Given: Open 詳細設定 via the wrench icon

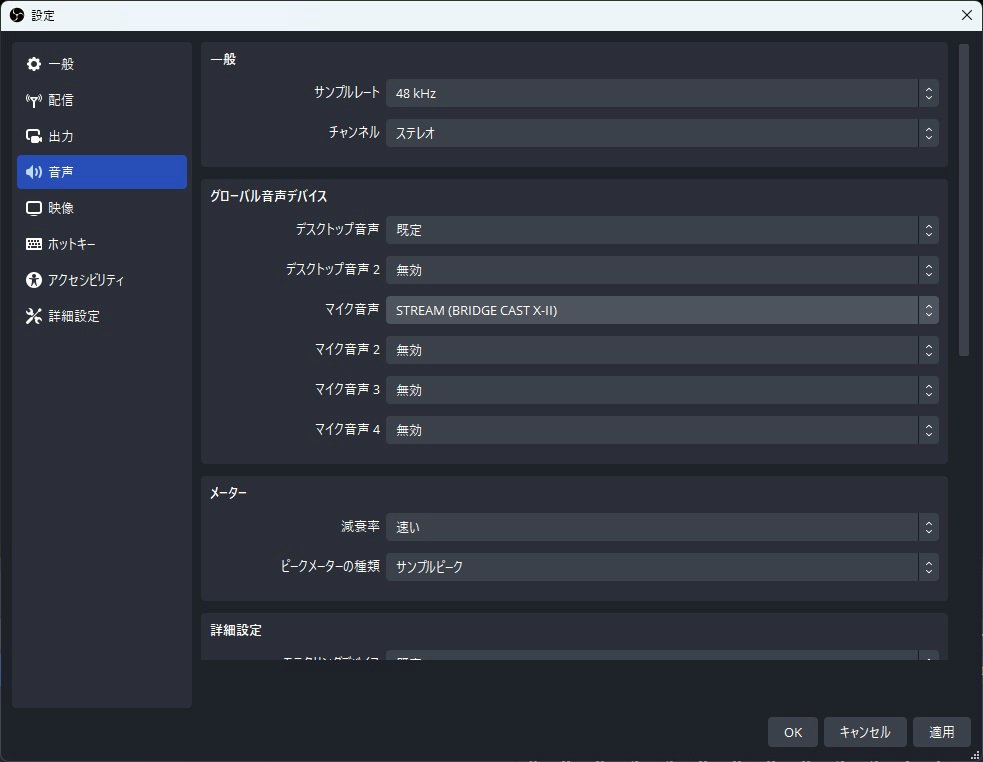Looking at the screenshot, I should [x=34, y=316].
